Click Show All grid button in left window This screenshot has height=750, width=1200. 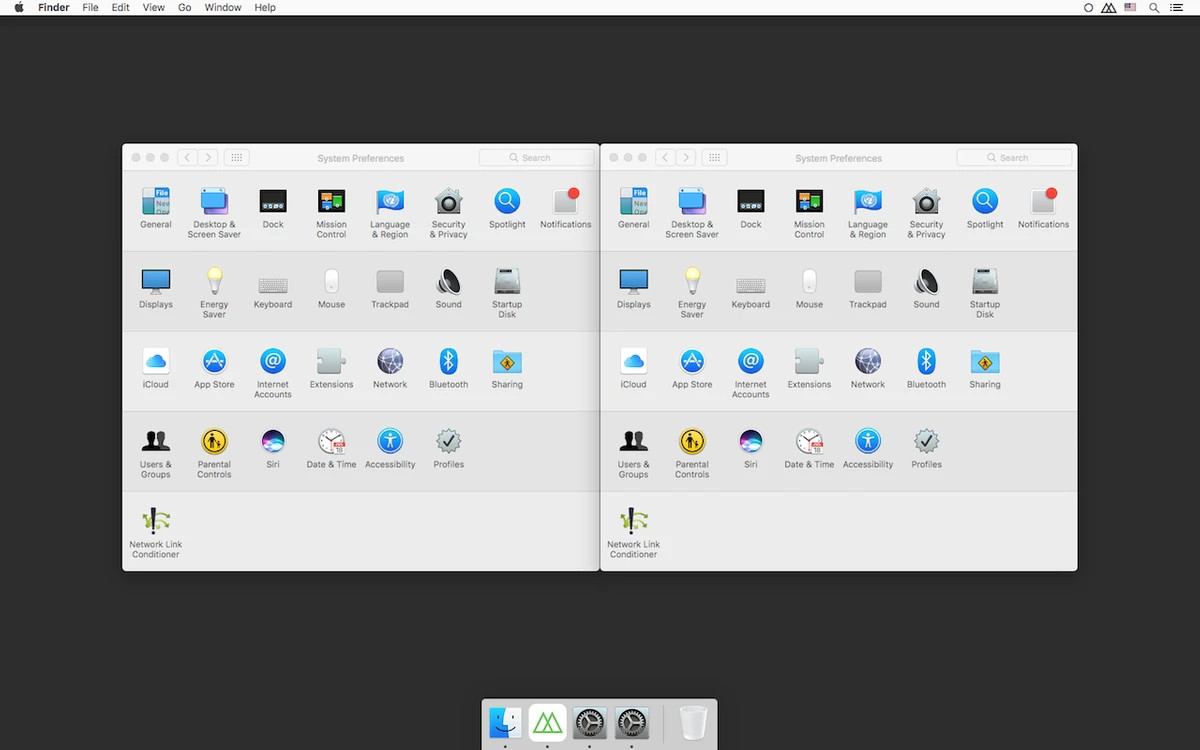(236, 158)
